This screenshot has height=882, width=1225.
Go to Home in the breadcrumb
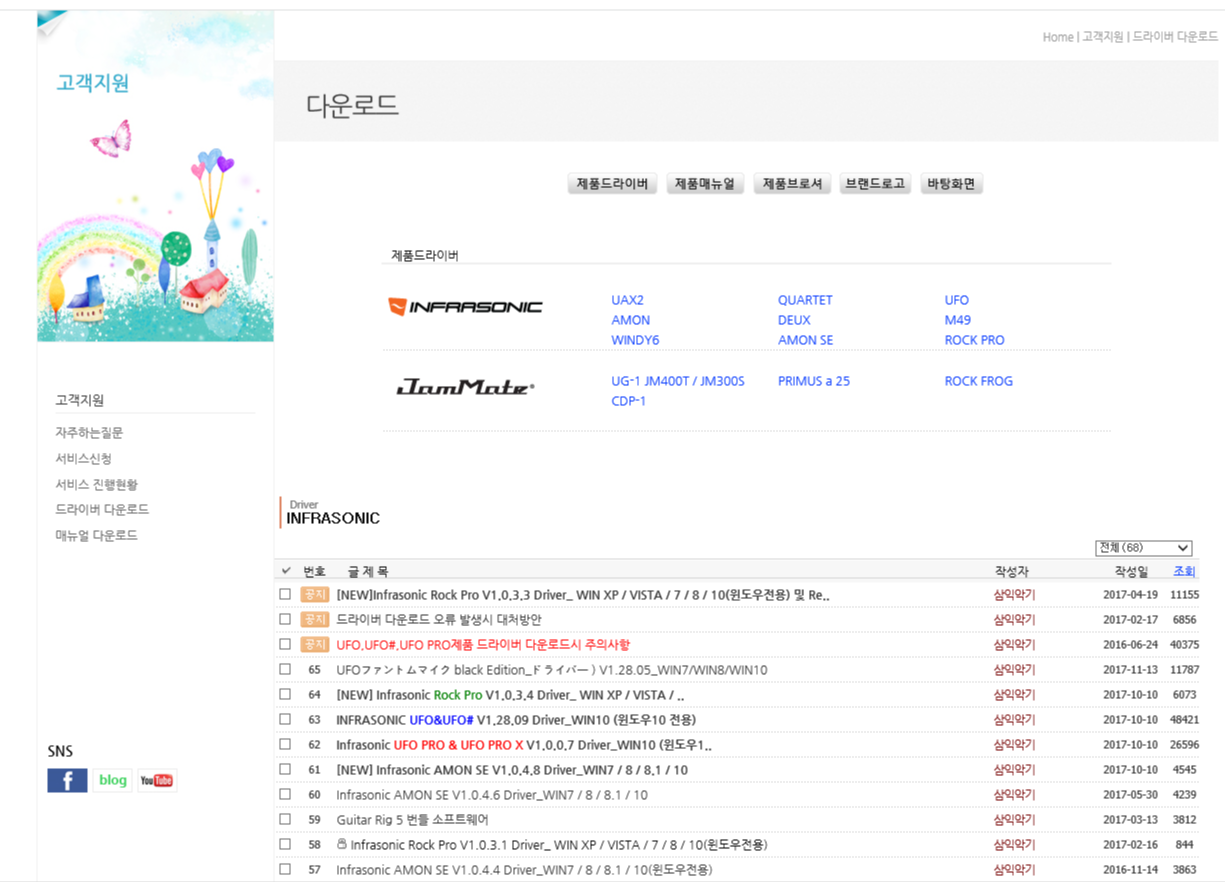tap(1058, 37)
